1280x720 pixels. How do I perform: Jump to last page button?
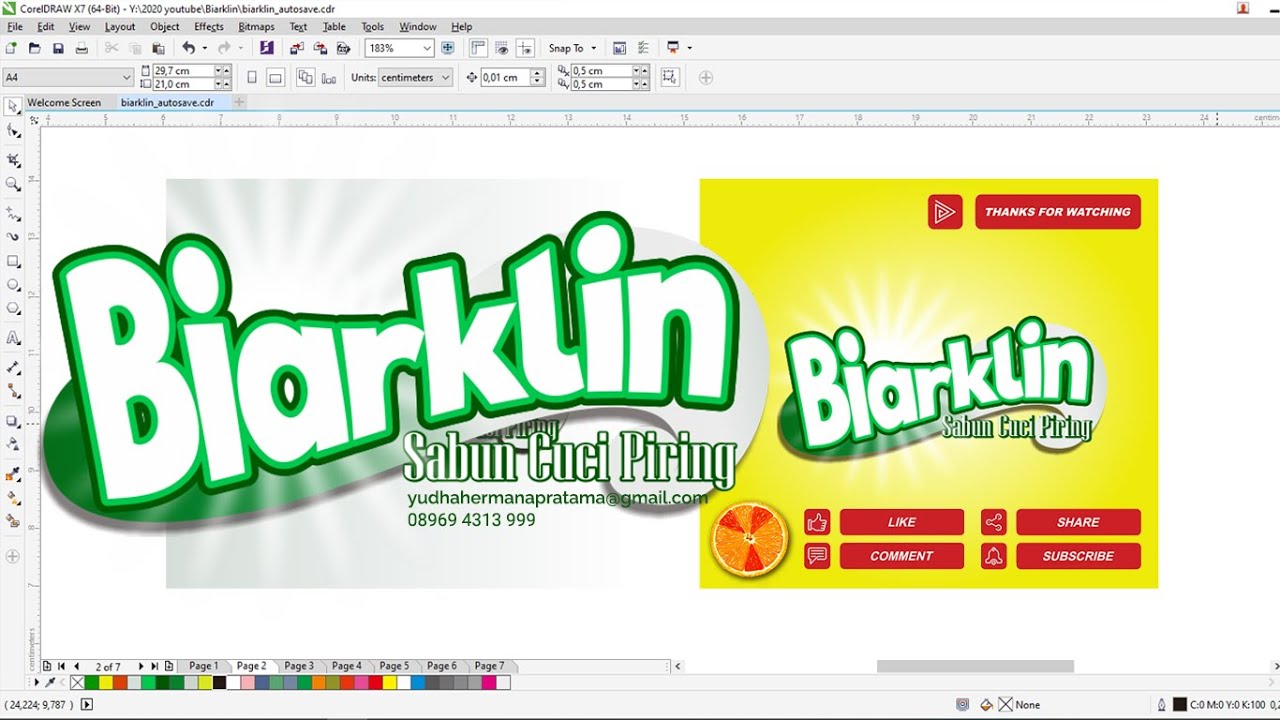coord(154,666)
